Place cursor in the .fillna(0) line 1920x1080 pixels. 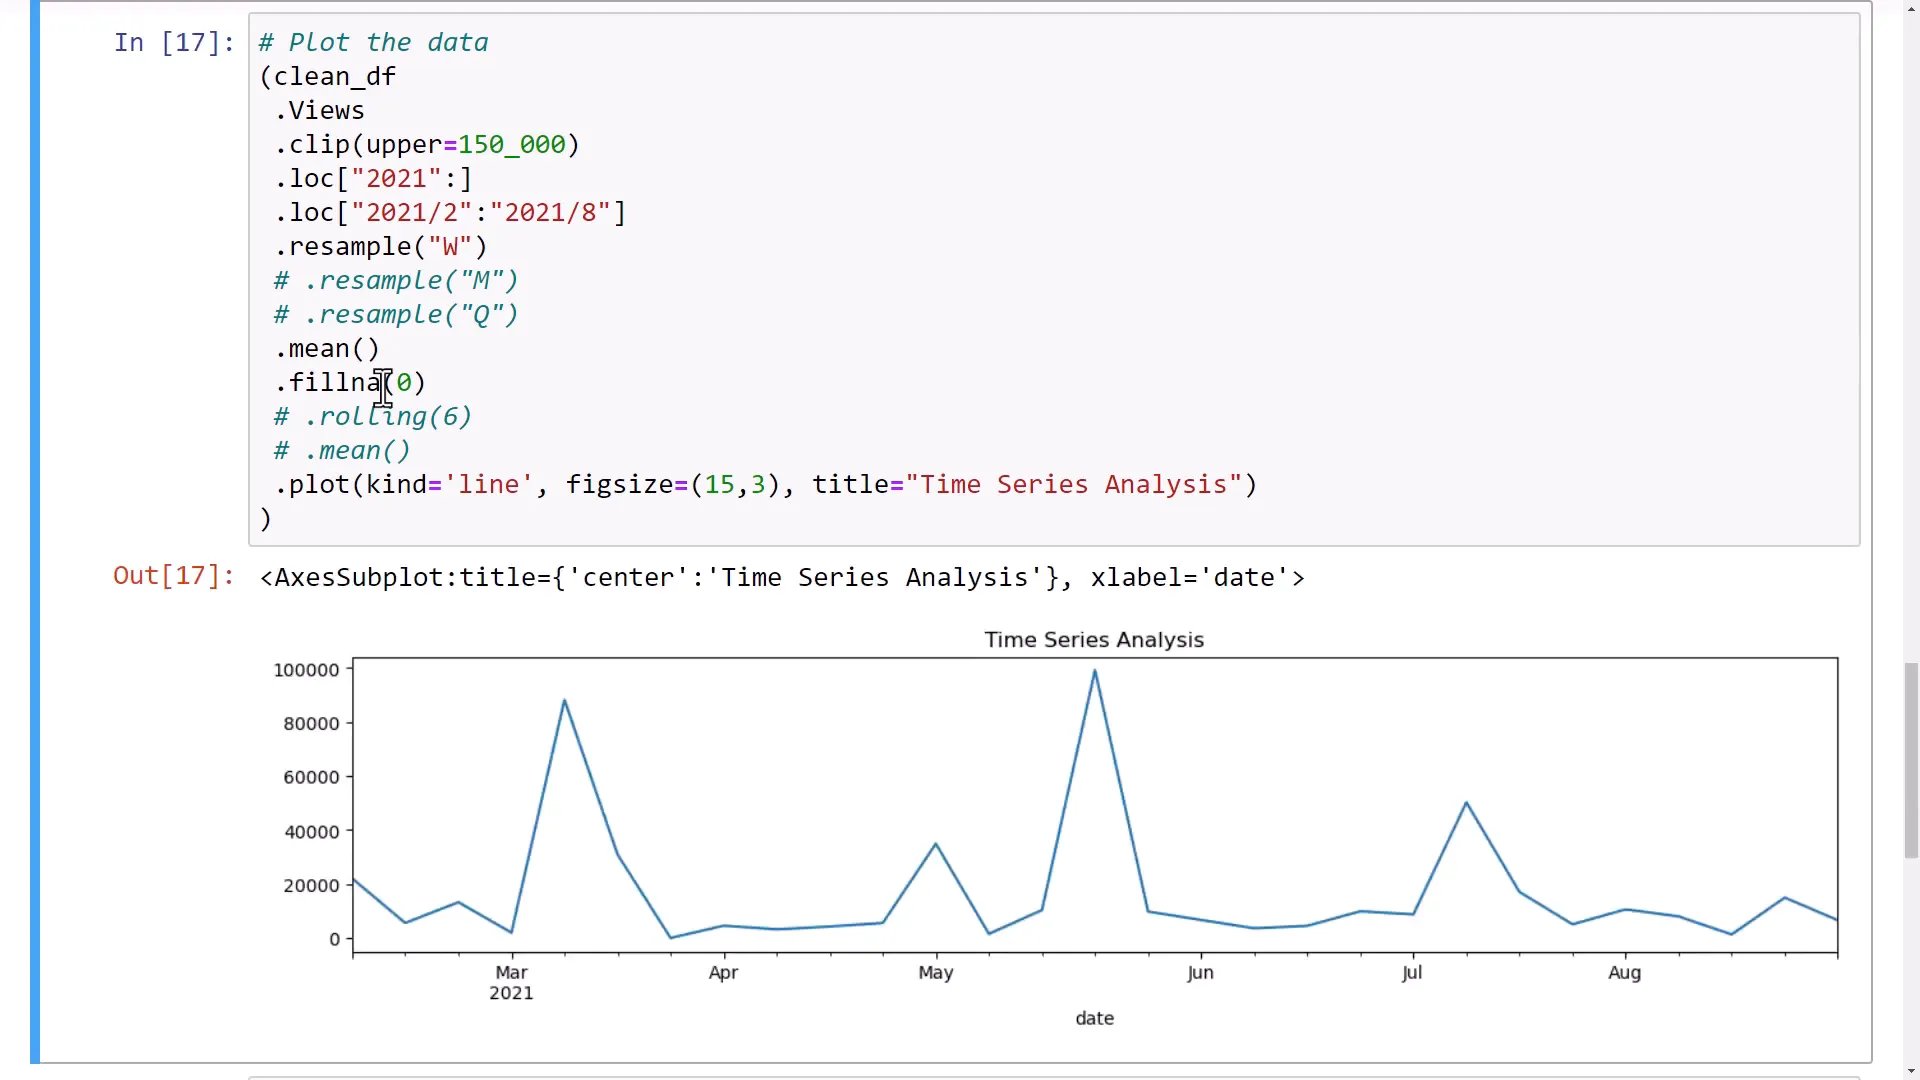tap(350, 382)
